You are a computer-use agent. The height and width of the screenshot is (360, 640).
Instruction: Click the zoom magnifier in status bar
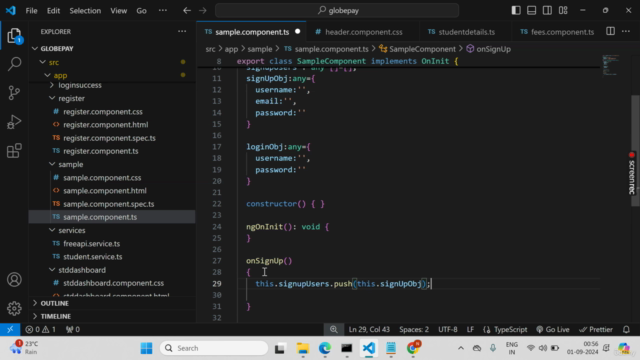[x=333, y=329]
